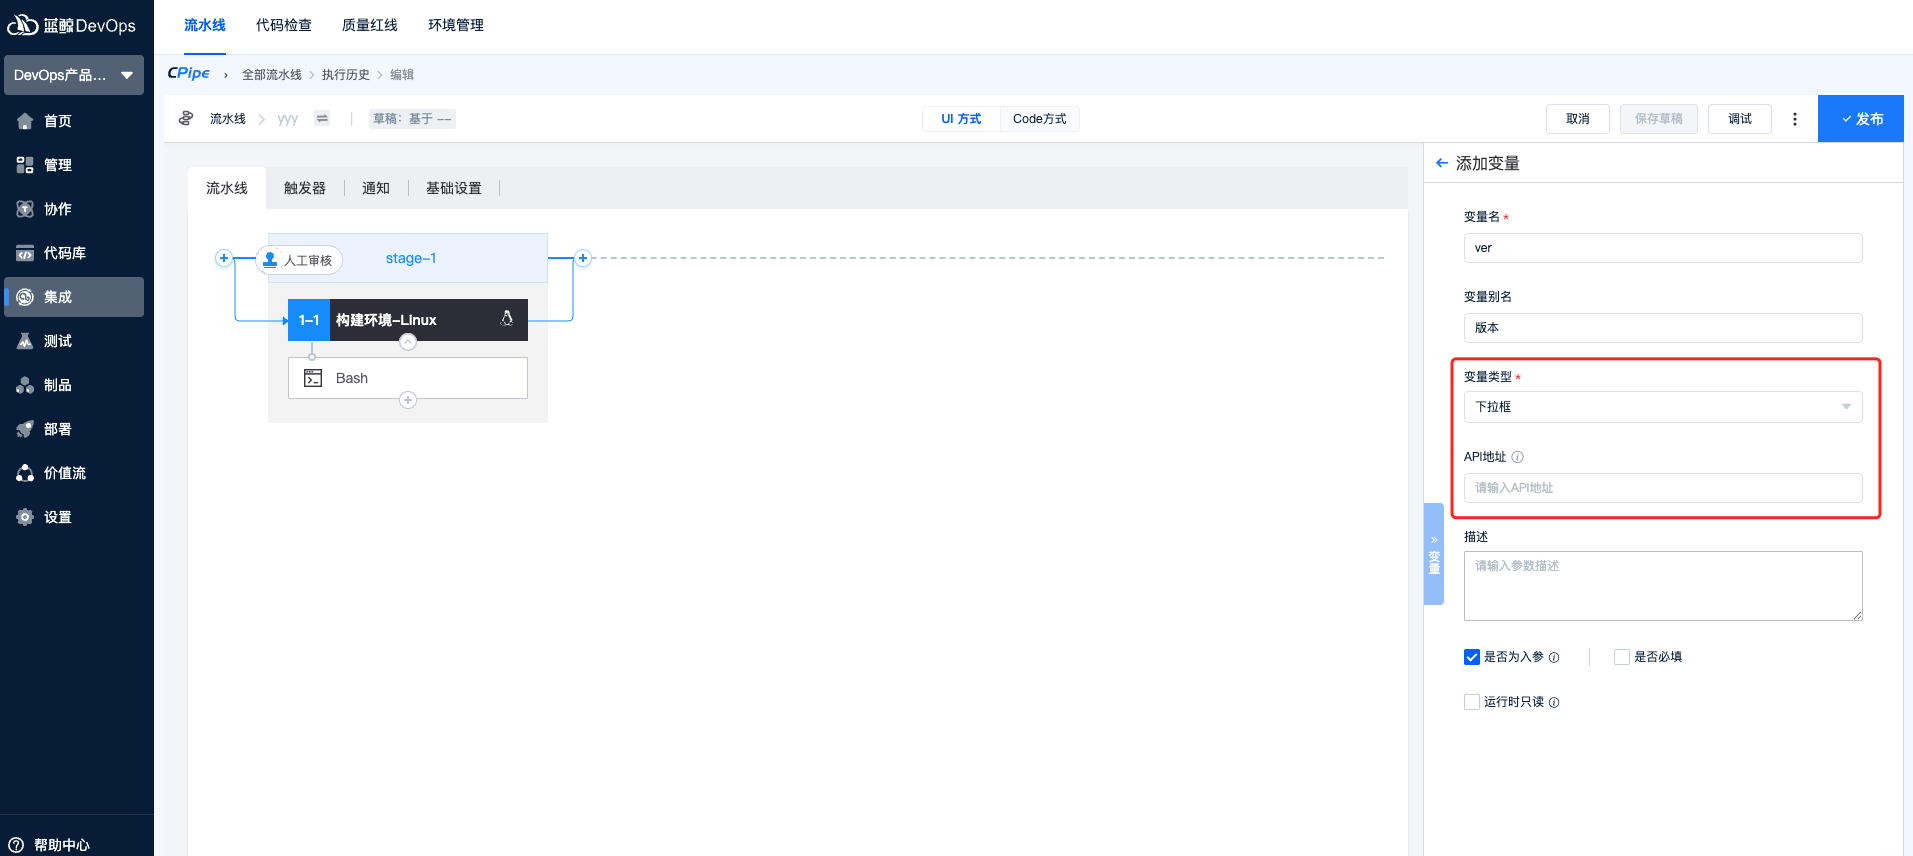Click the 人工审核 badge
1913x856 pixels.
(299, 260)
